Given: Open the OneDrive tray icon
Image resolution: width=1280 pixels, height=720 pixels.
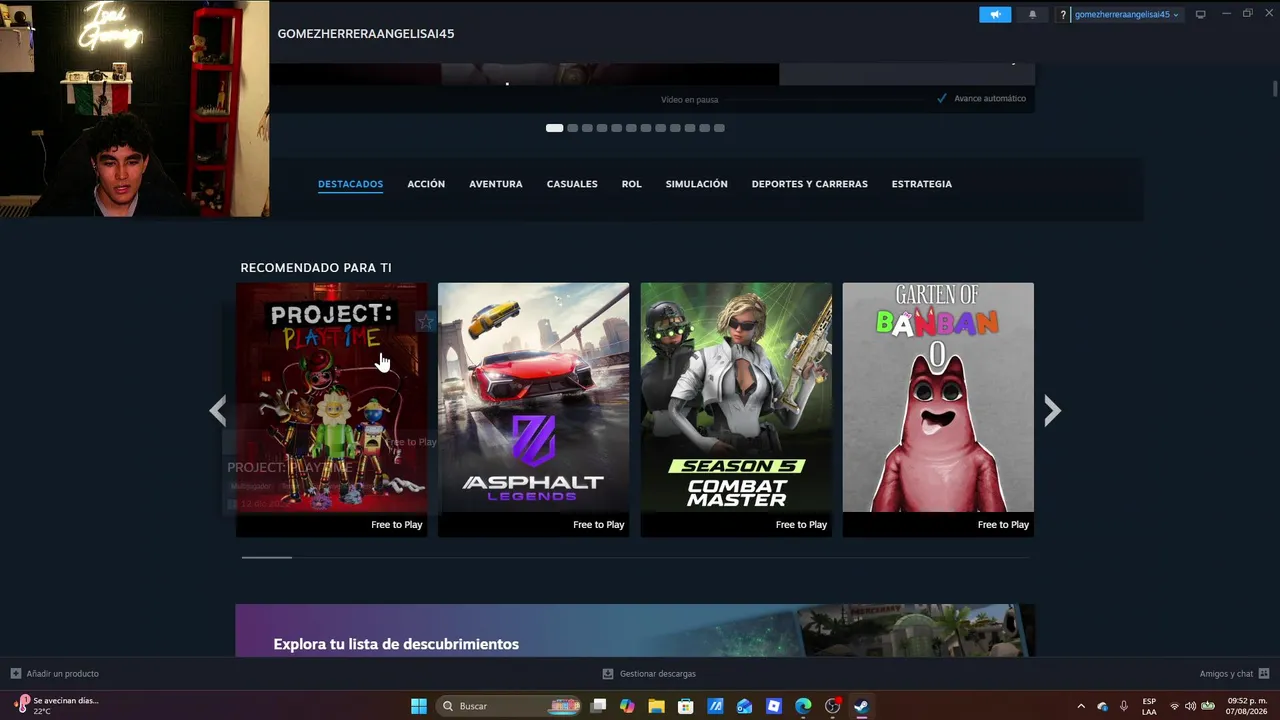Looking at the screenshot, I should pos(1103,706).
